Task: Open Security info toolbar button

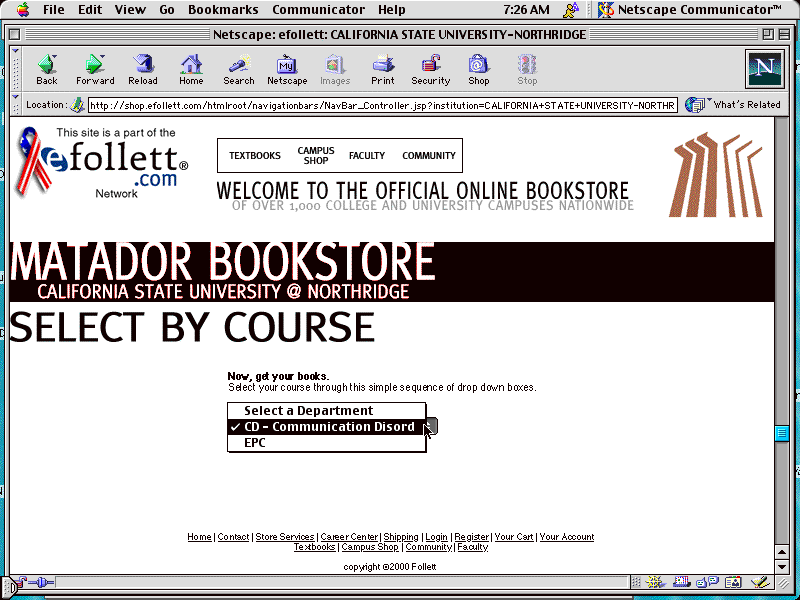Action: click(x=431, y=69)
